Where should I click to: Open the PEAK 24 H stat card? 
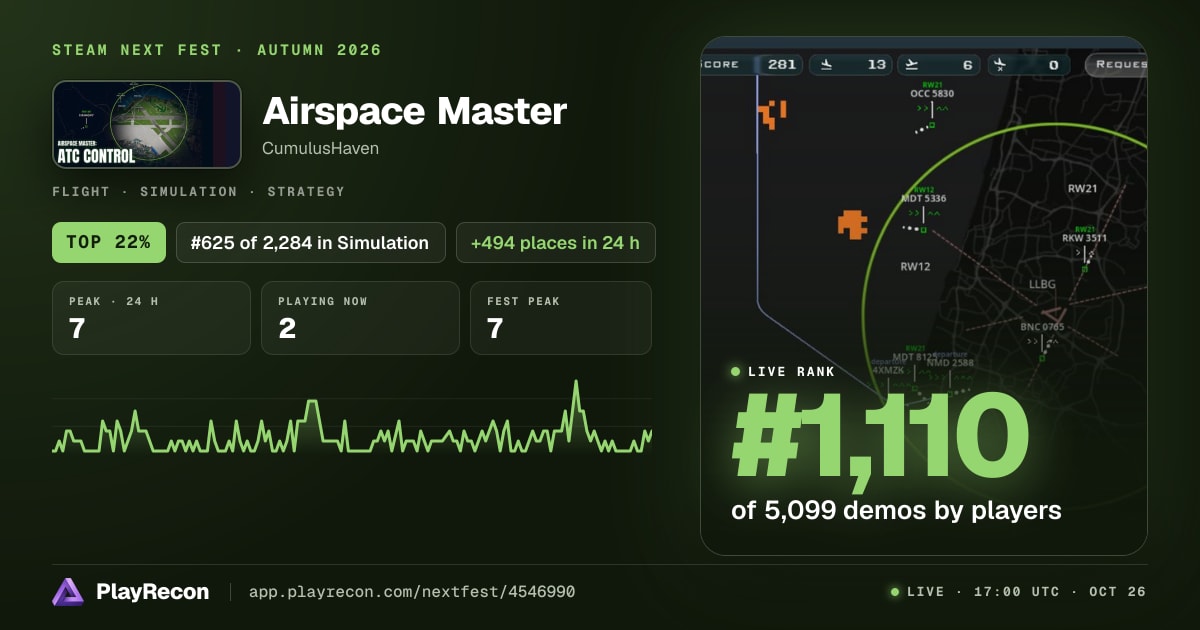click(x=151, y=318)
